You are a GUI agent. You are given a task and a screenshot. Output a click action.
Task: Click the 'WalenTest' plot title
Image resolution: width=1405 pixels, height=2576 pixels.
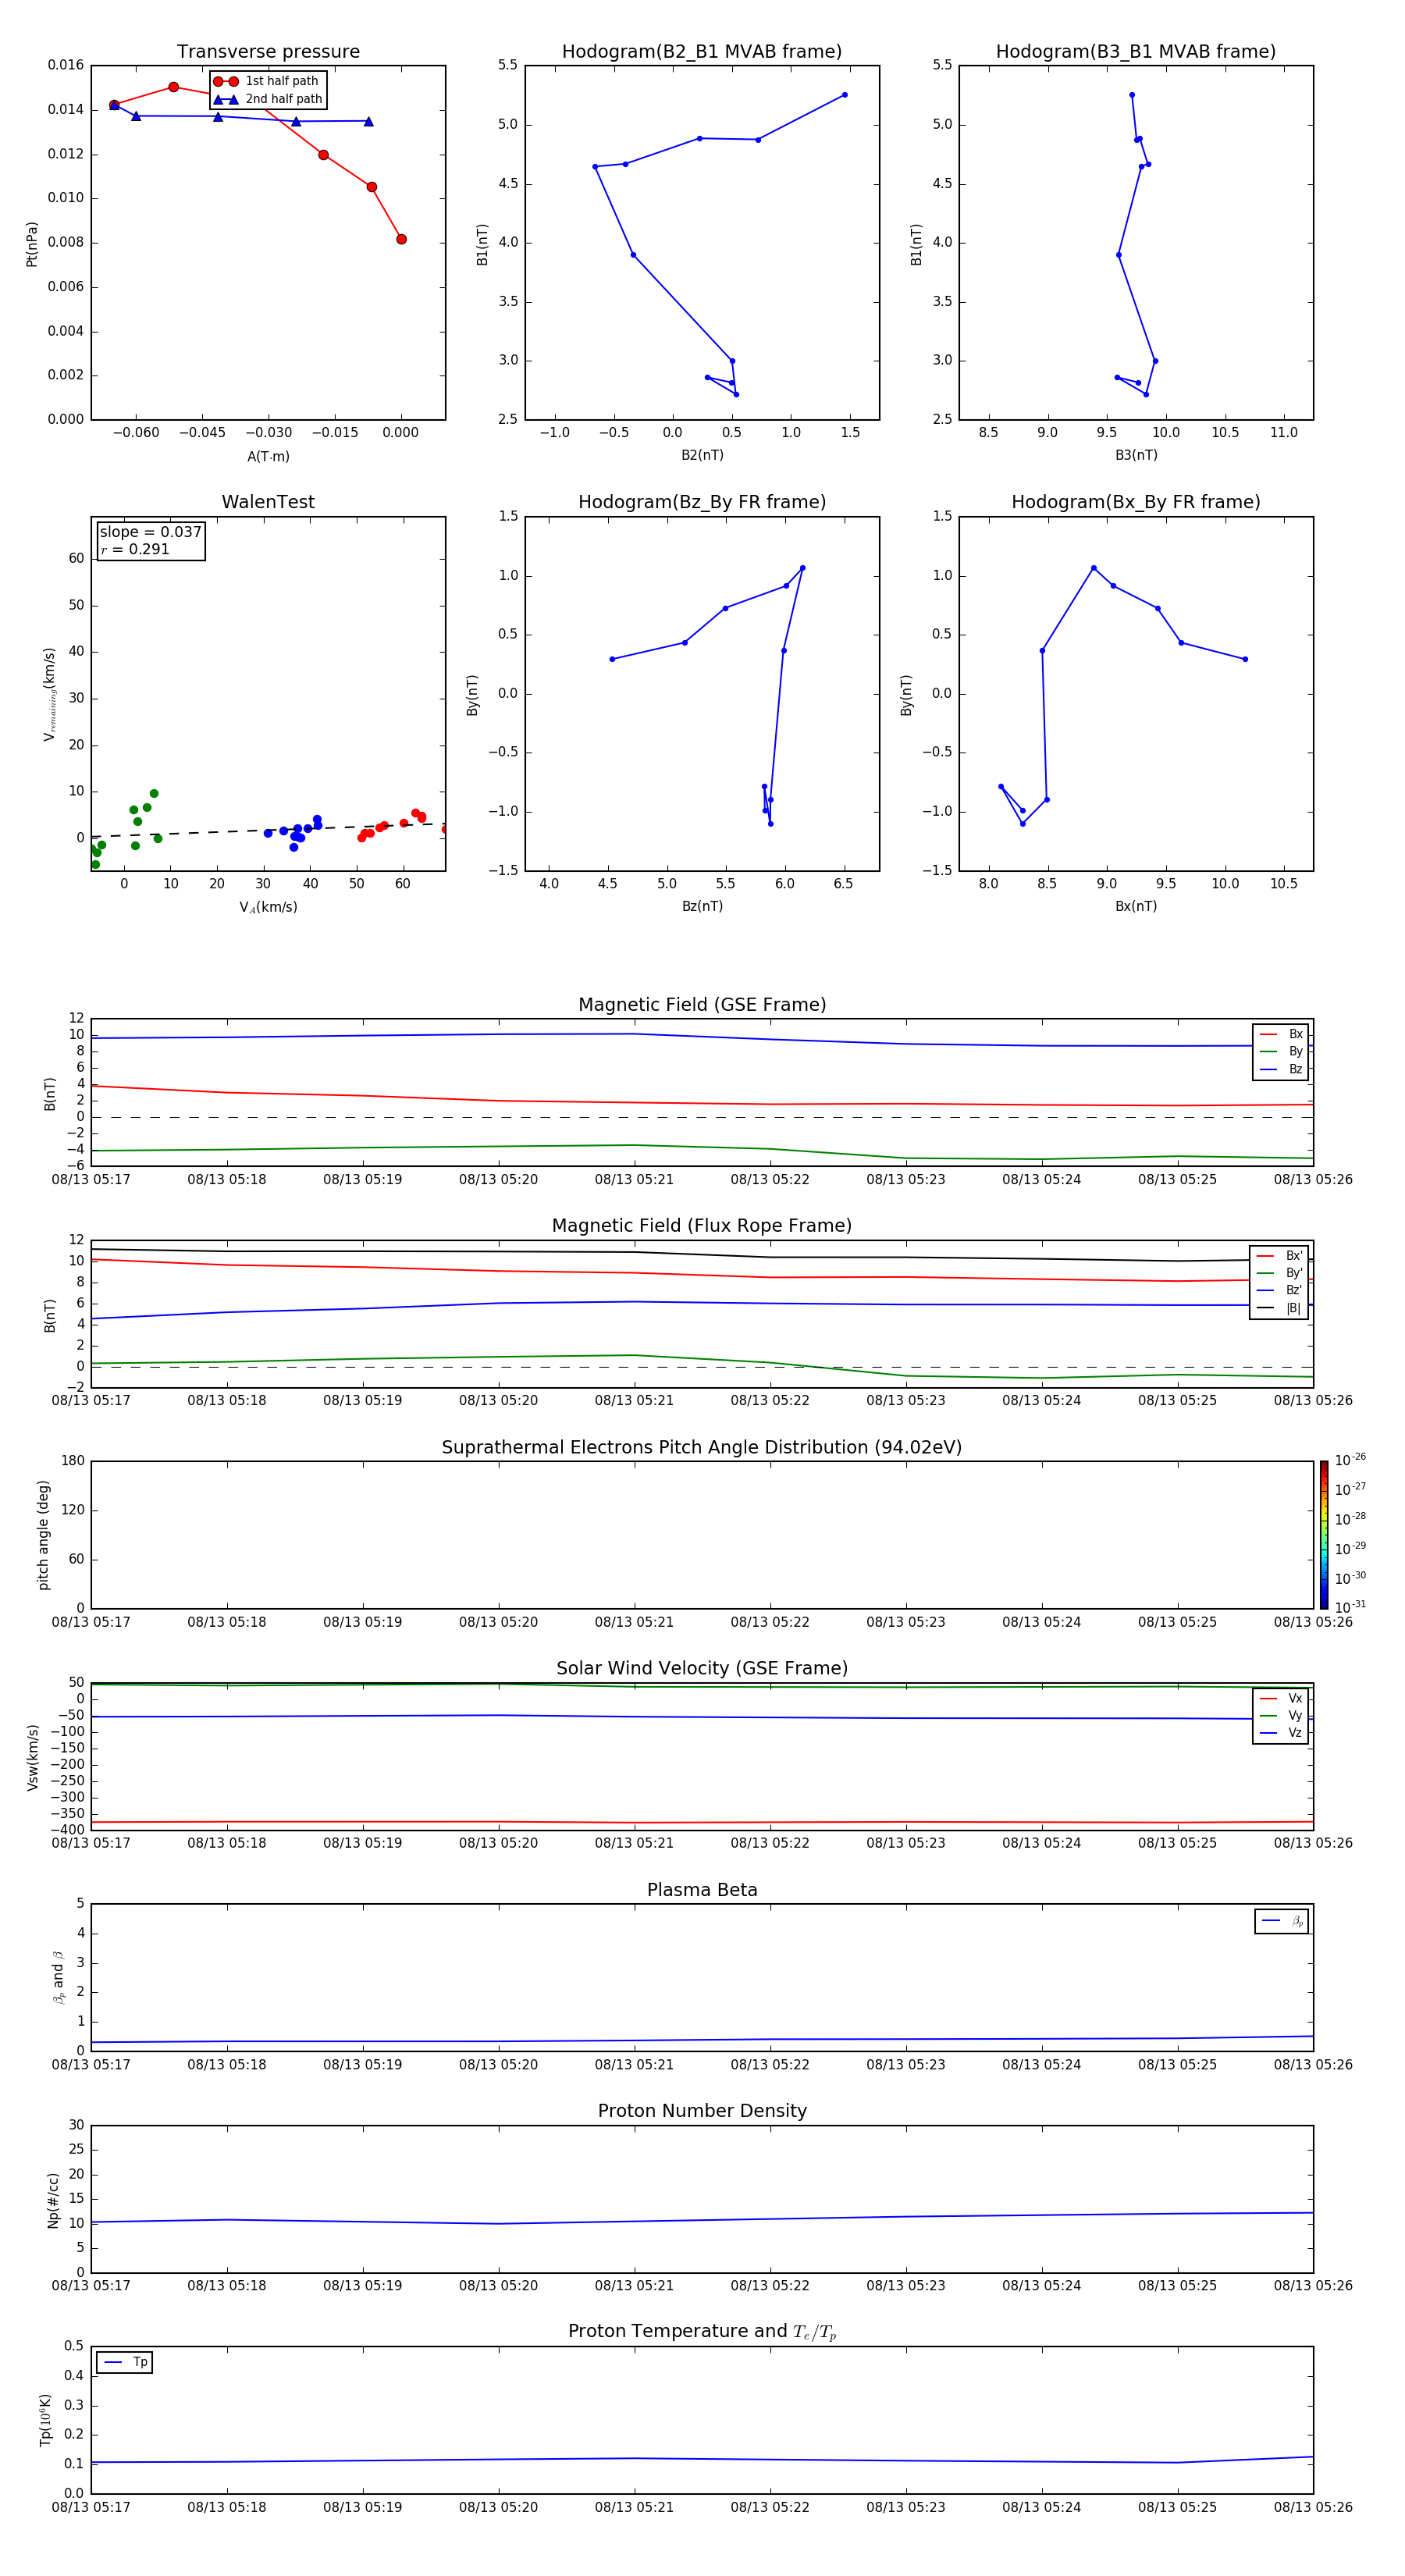coord(268,502)
